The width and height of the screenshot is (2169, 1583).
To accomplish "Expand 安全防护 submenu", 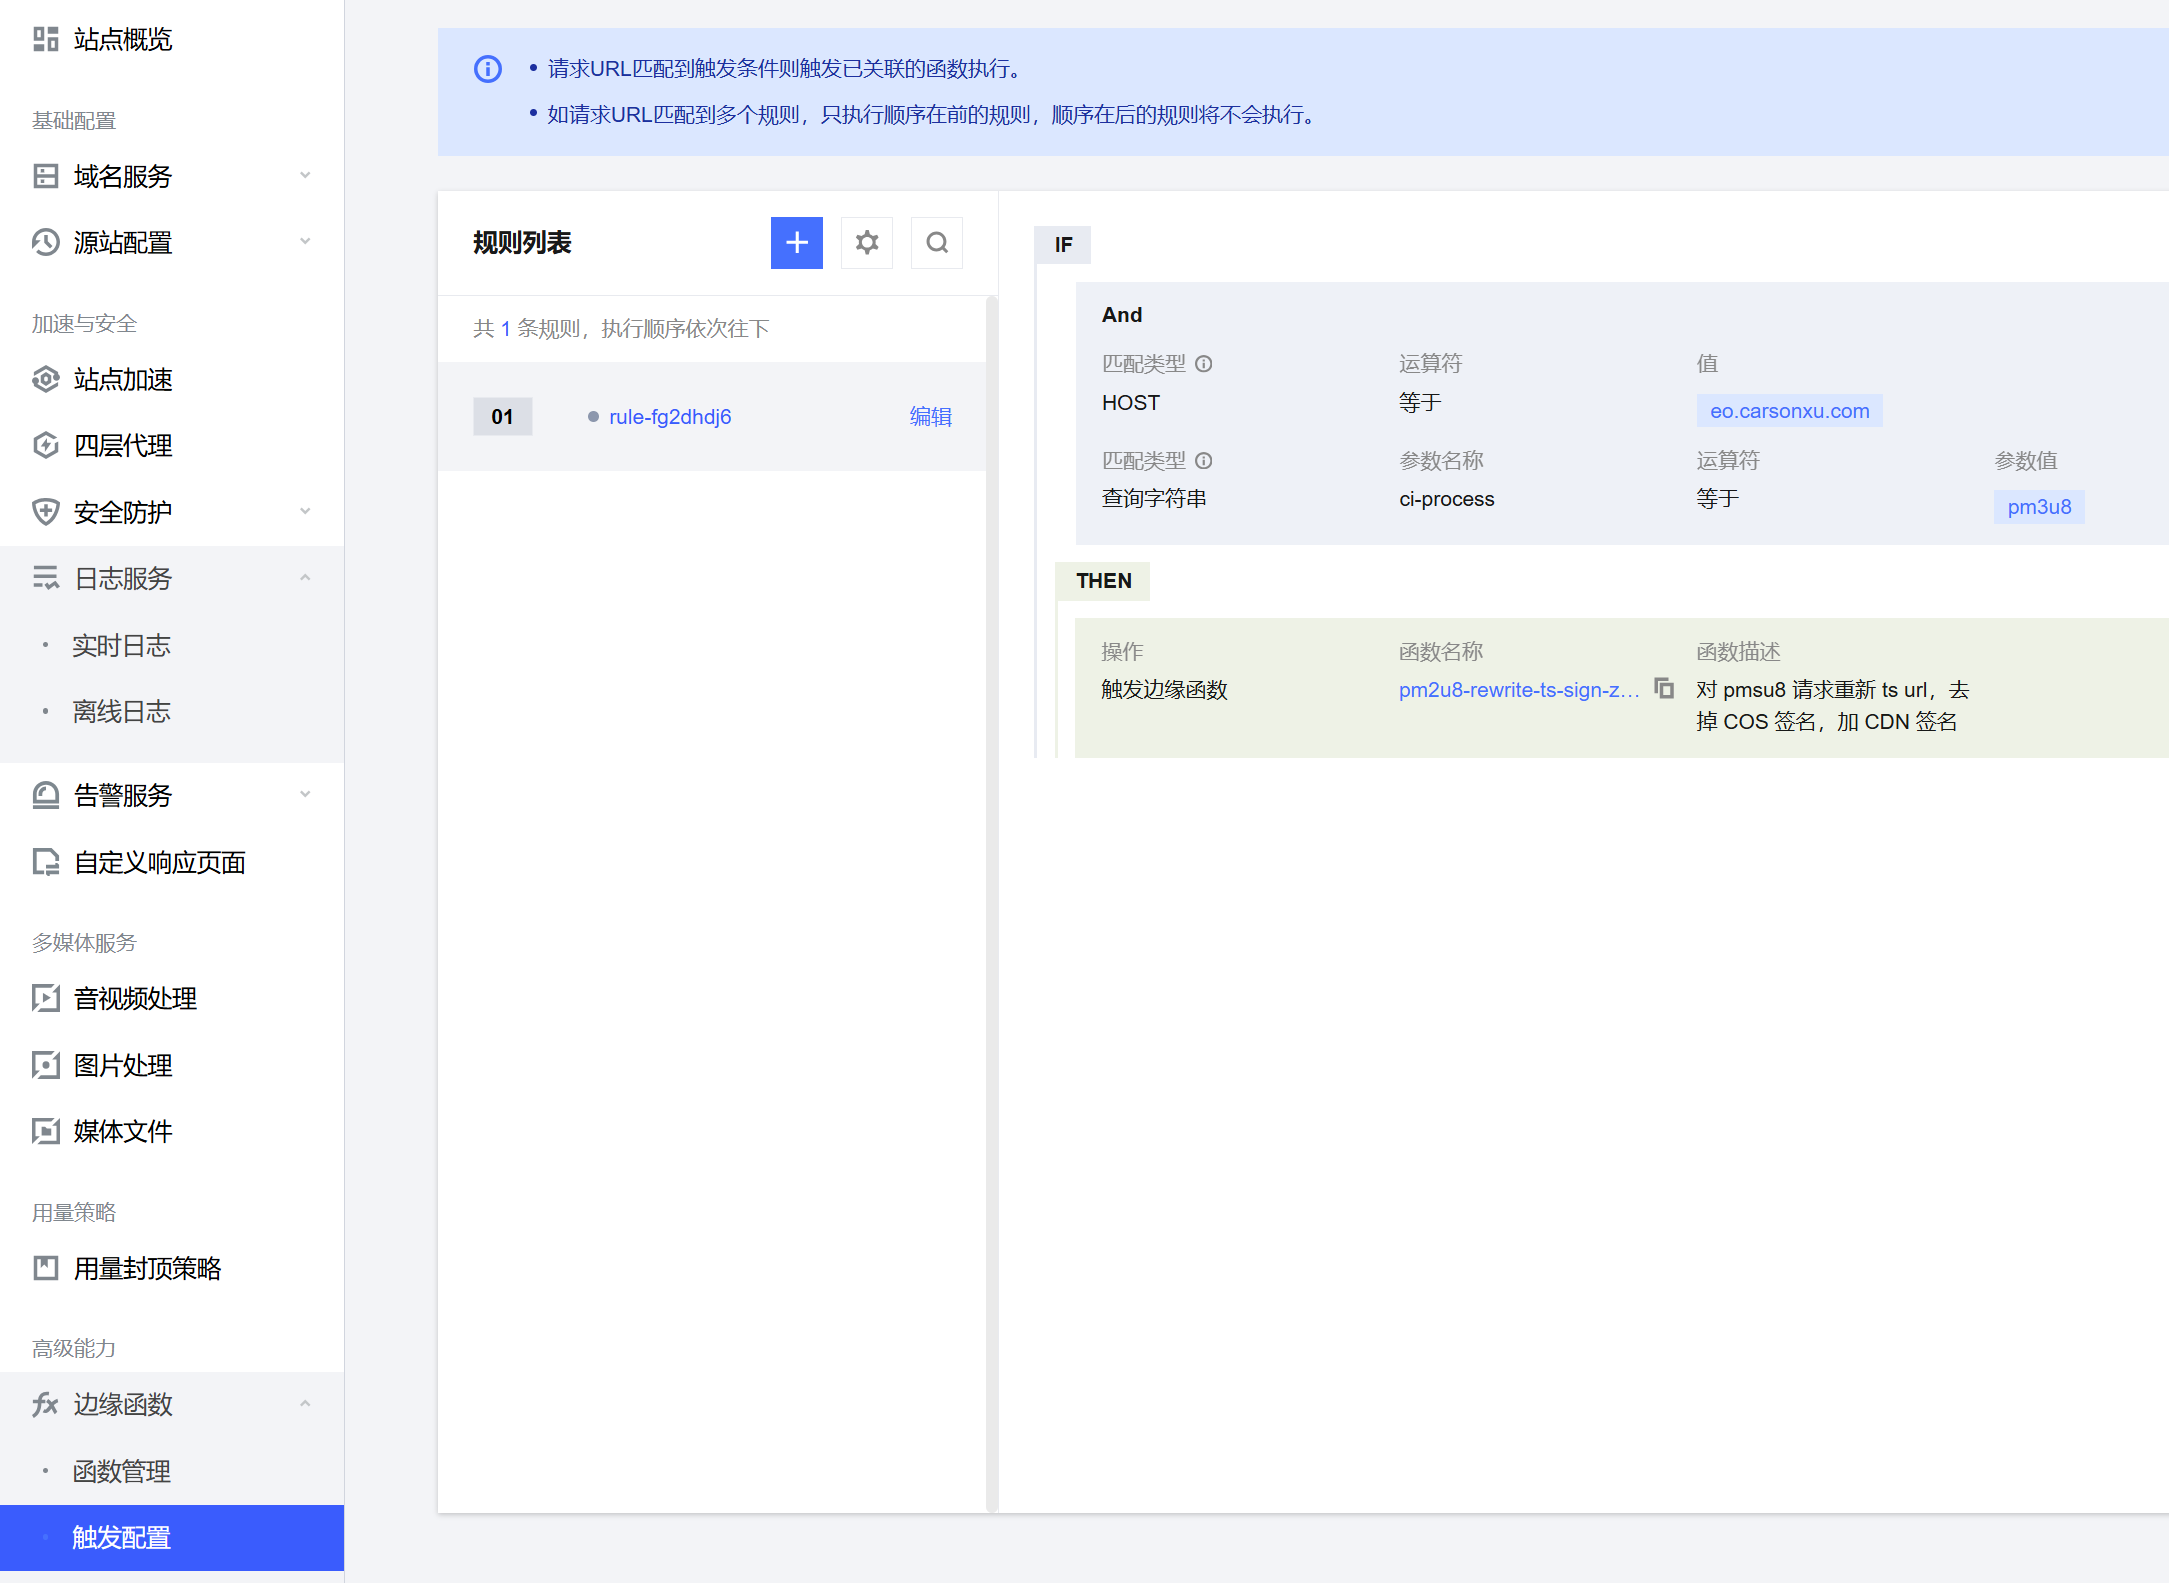I will coord(305,512).
